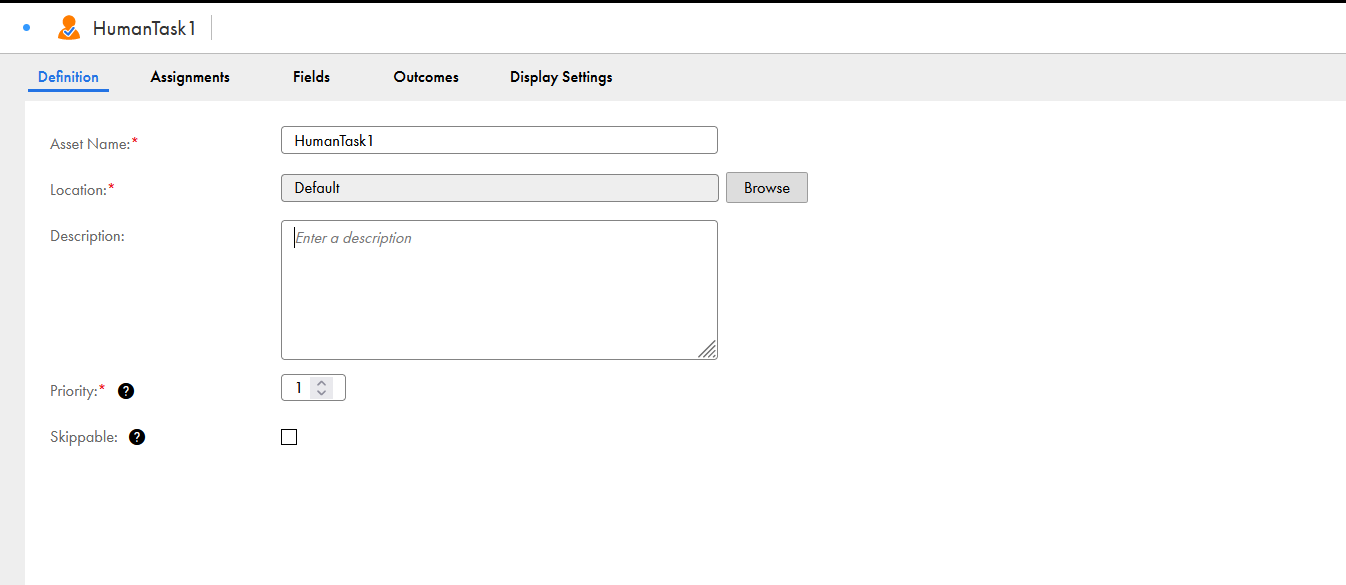Viewport: 1346px width, 585px height.
Task: Click the Priority number field
Action: pos(313,387)
